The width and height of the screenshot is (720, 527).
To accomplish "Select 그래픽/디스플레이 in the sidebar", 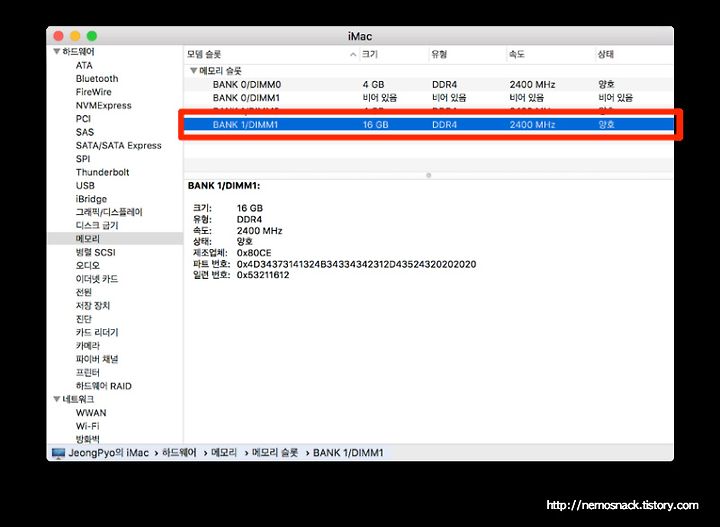I will [x=109, y=212].
